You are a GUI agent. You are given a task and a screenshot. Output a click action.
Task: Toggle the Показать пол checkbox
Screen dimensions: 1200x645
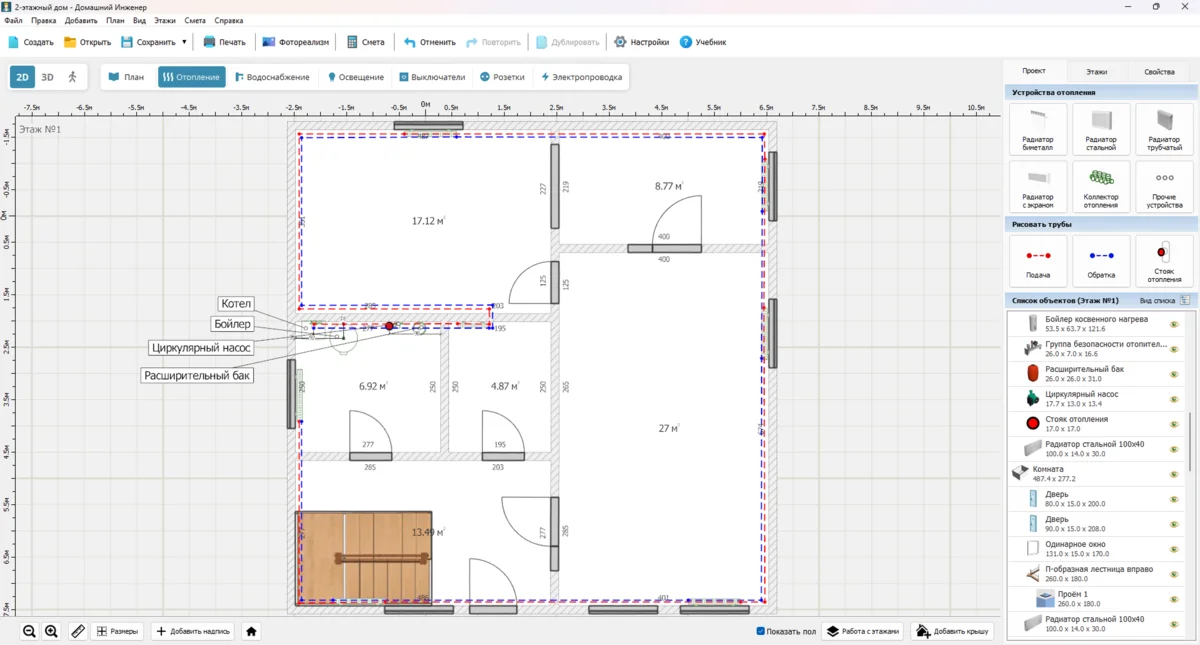761,631
